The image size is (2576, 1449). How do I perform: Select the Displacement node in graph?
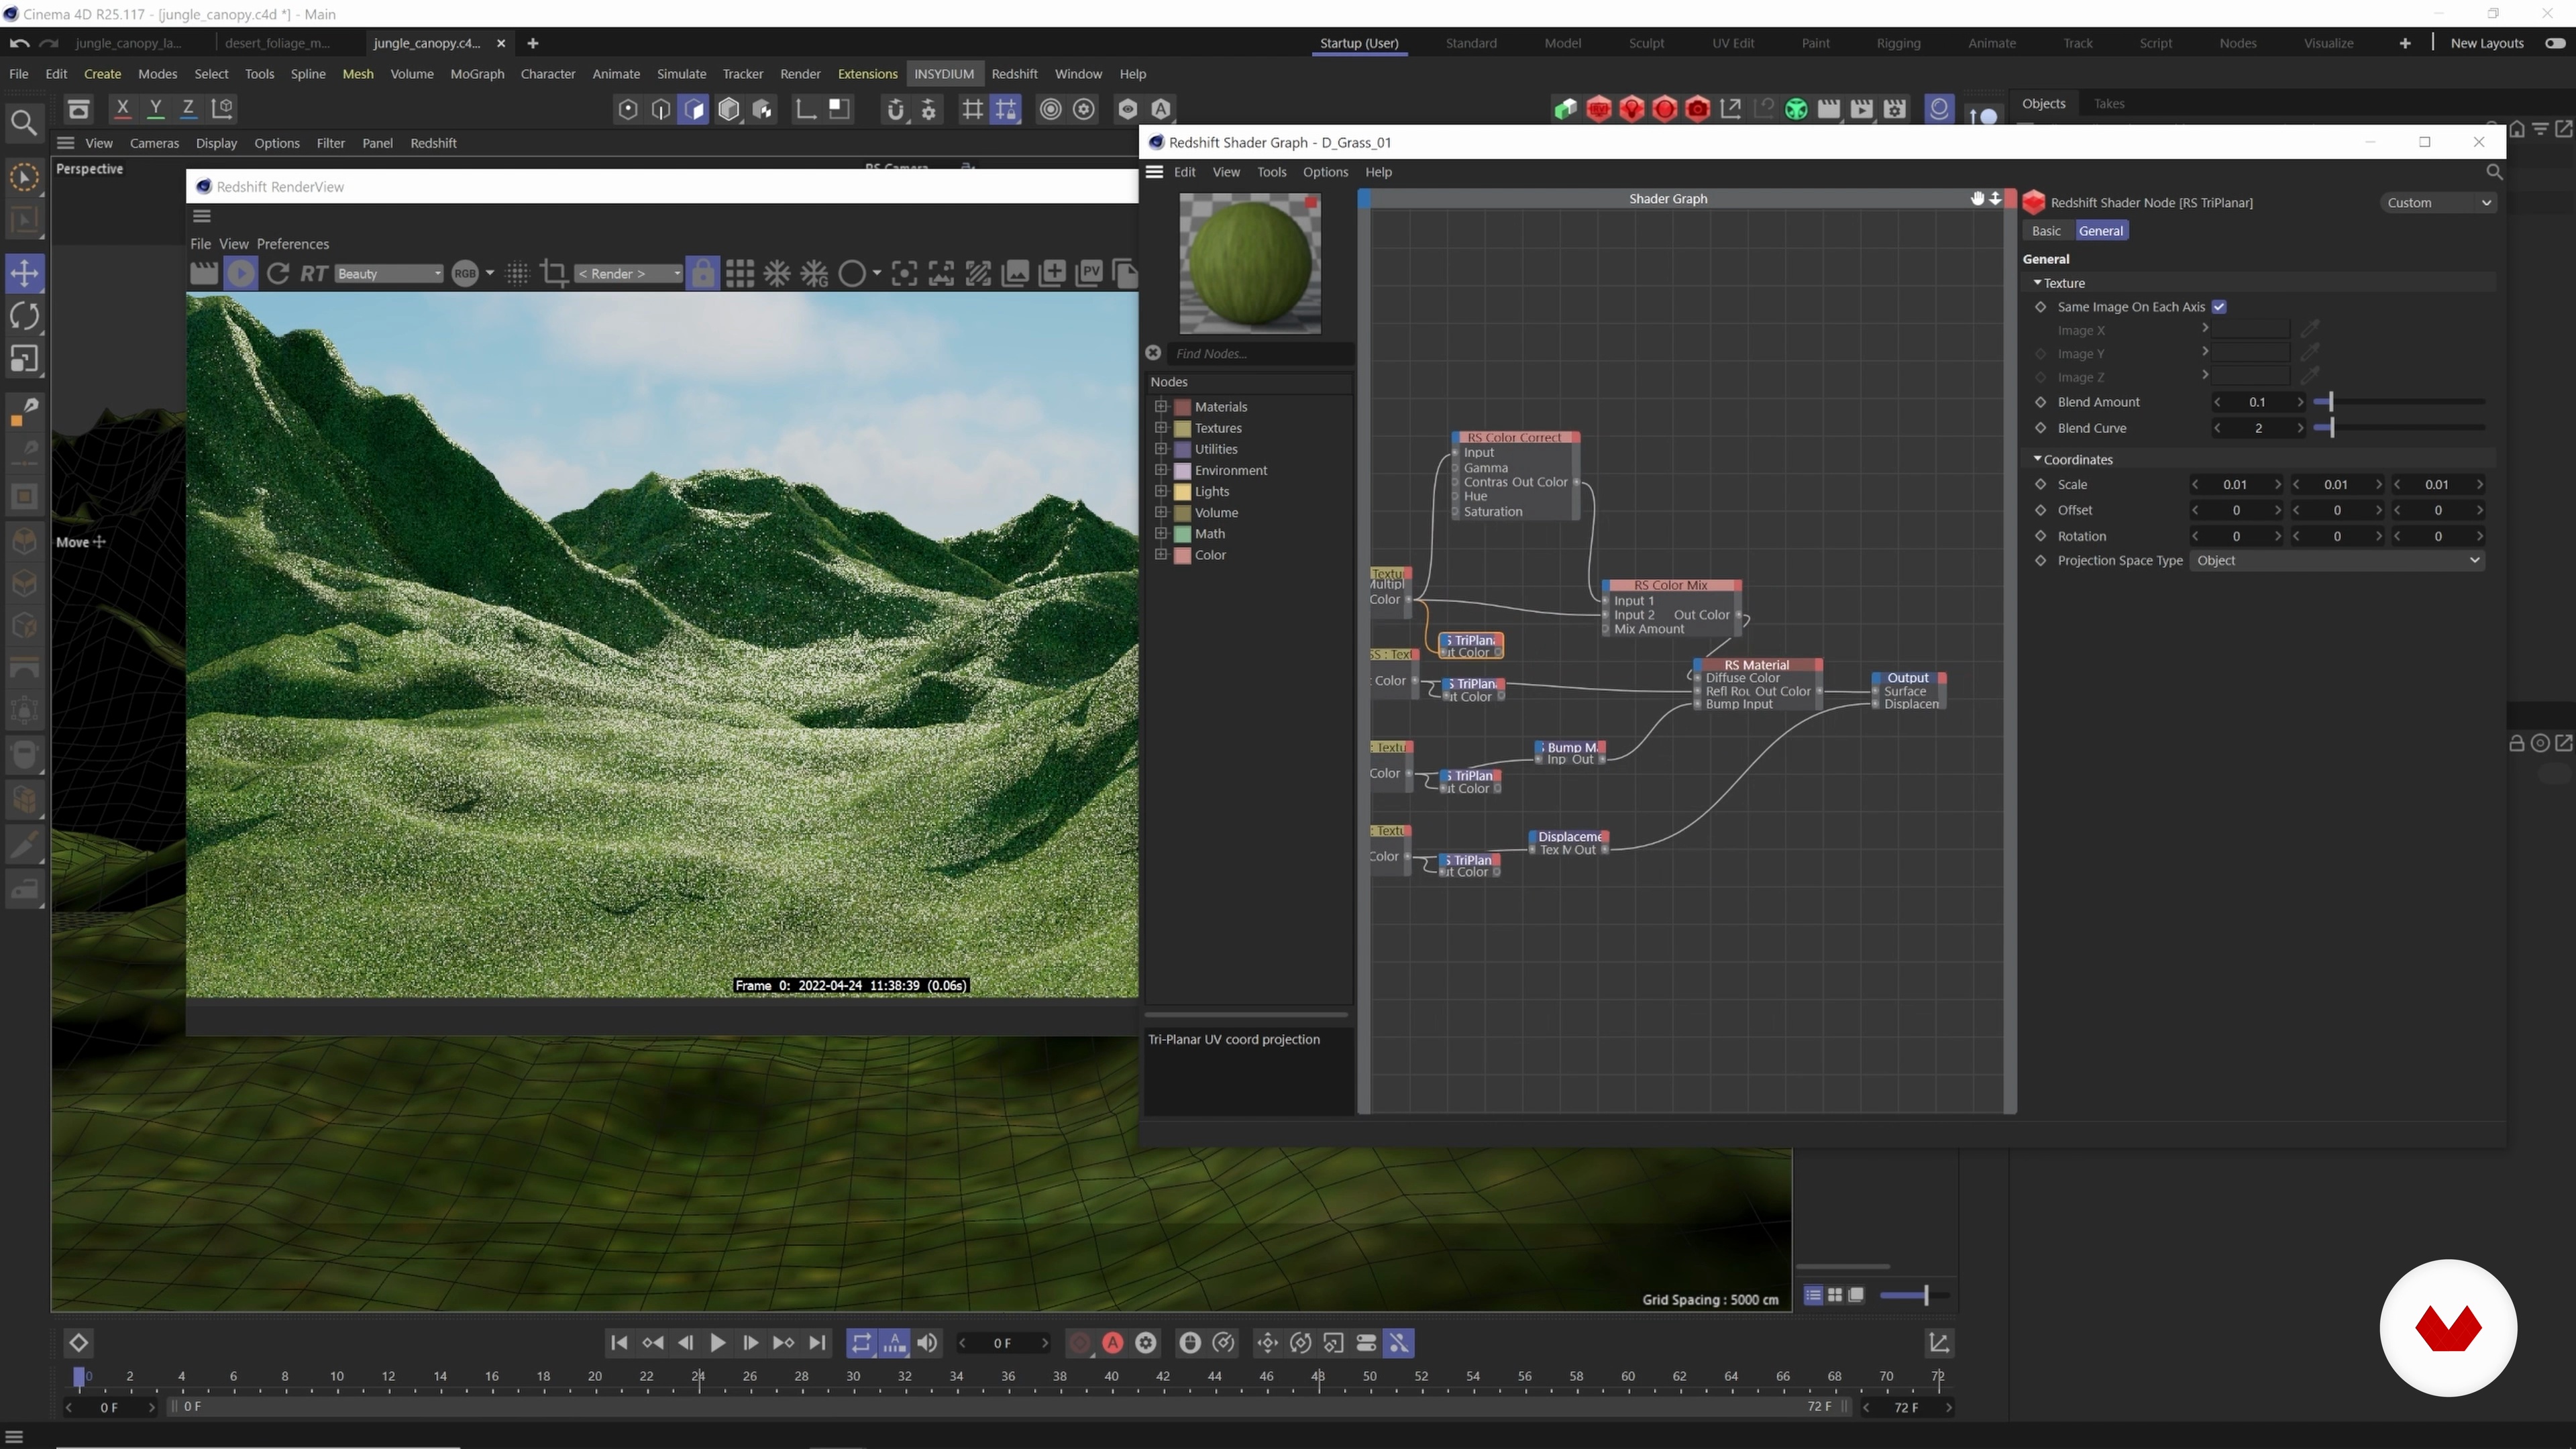pyautogui.click(x=1568, y=836)
